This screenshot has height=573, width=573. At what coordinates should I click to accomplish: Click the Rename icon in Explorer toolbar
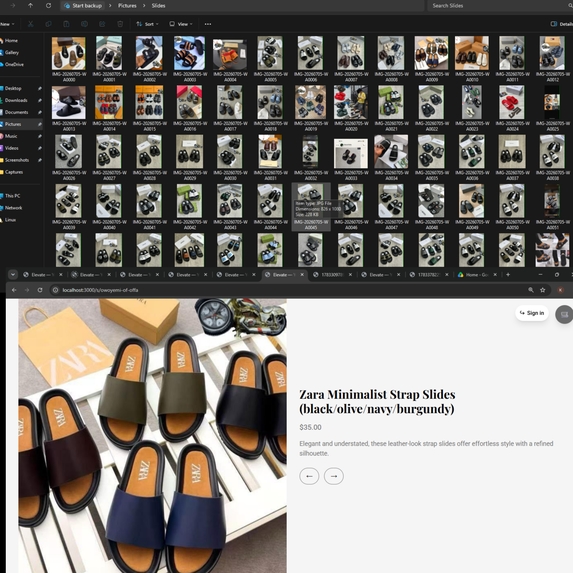(x=84, y=24)
